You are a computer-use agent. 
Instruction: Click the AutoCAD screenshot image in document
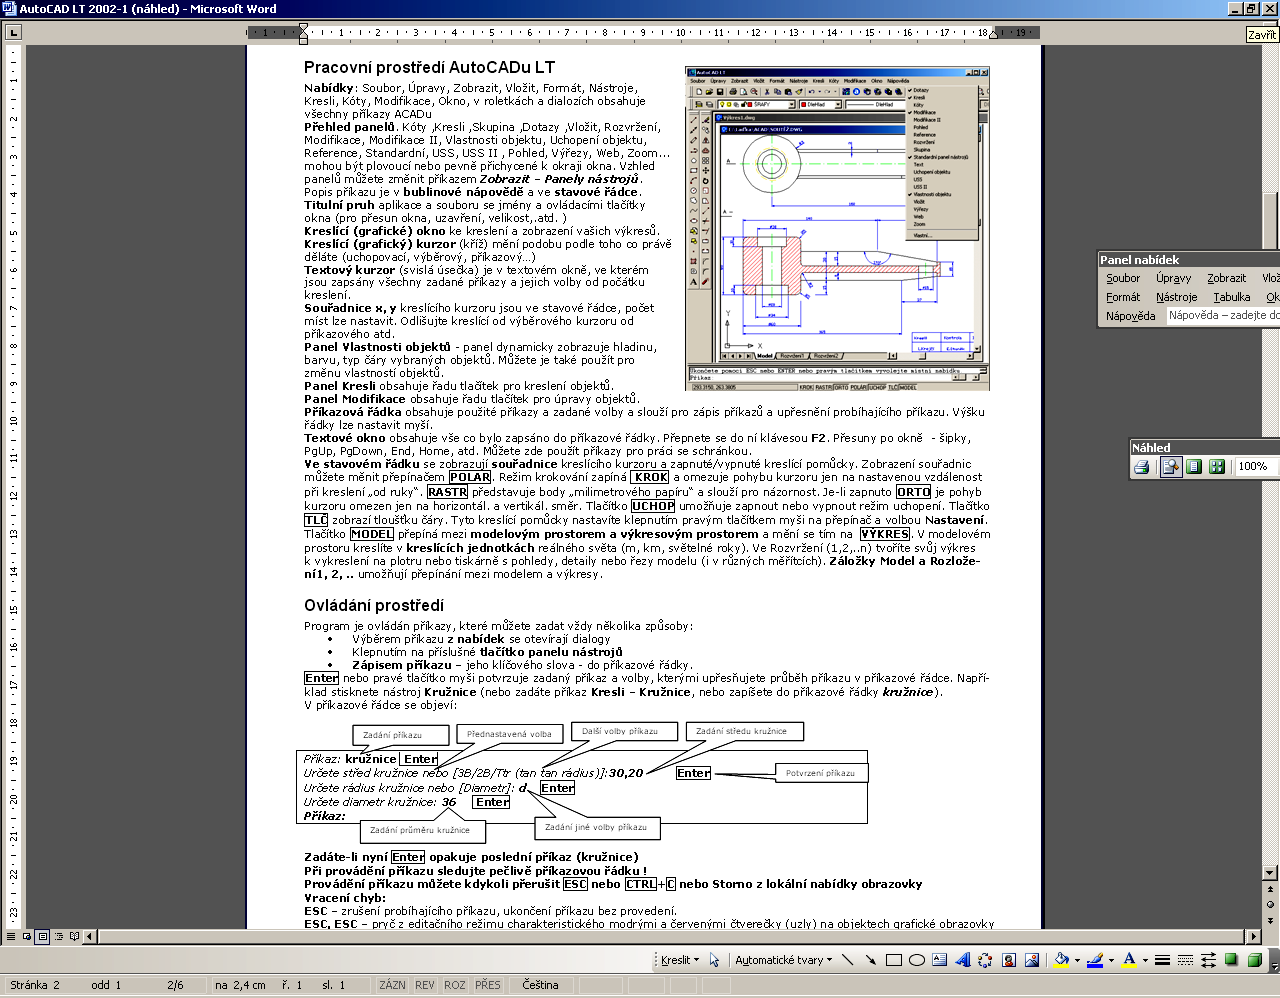coord(837,228)
